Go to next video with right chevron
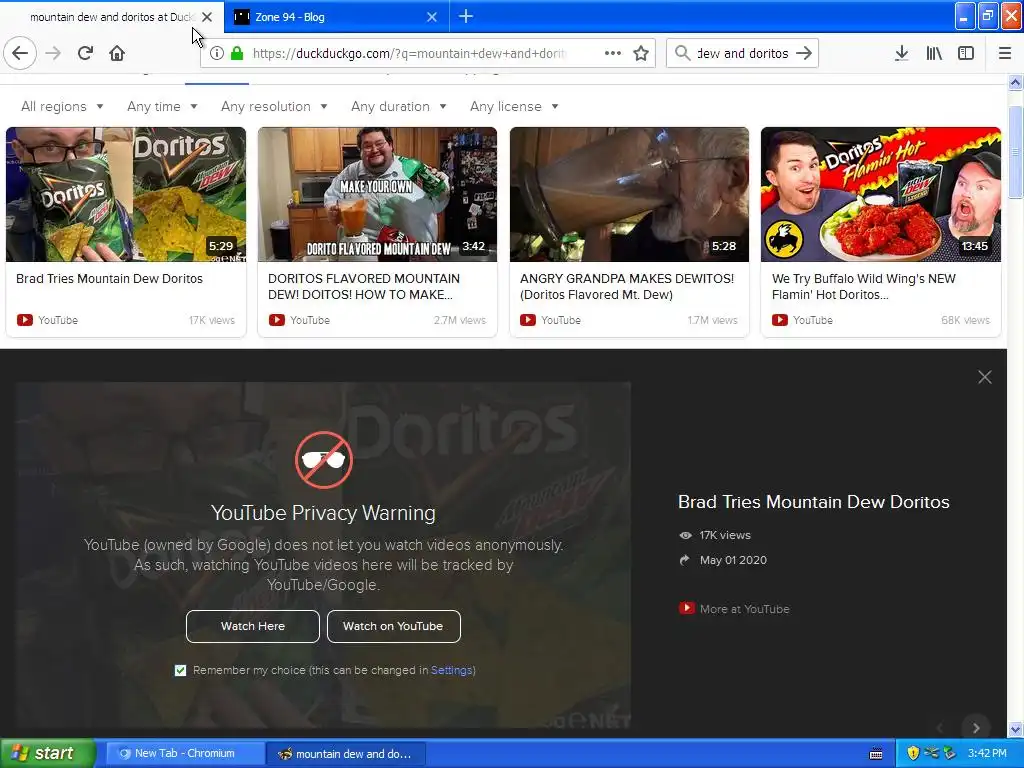Screen dimensions: 1024x768 [976, 728]
